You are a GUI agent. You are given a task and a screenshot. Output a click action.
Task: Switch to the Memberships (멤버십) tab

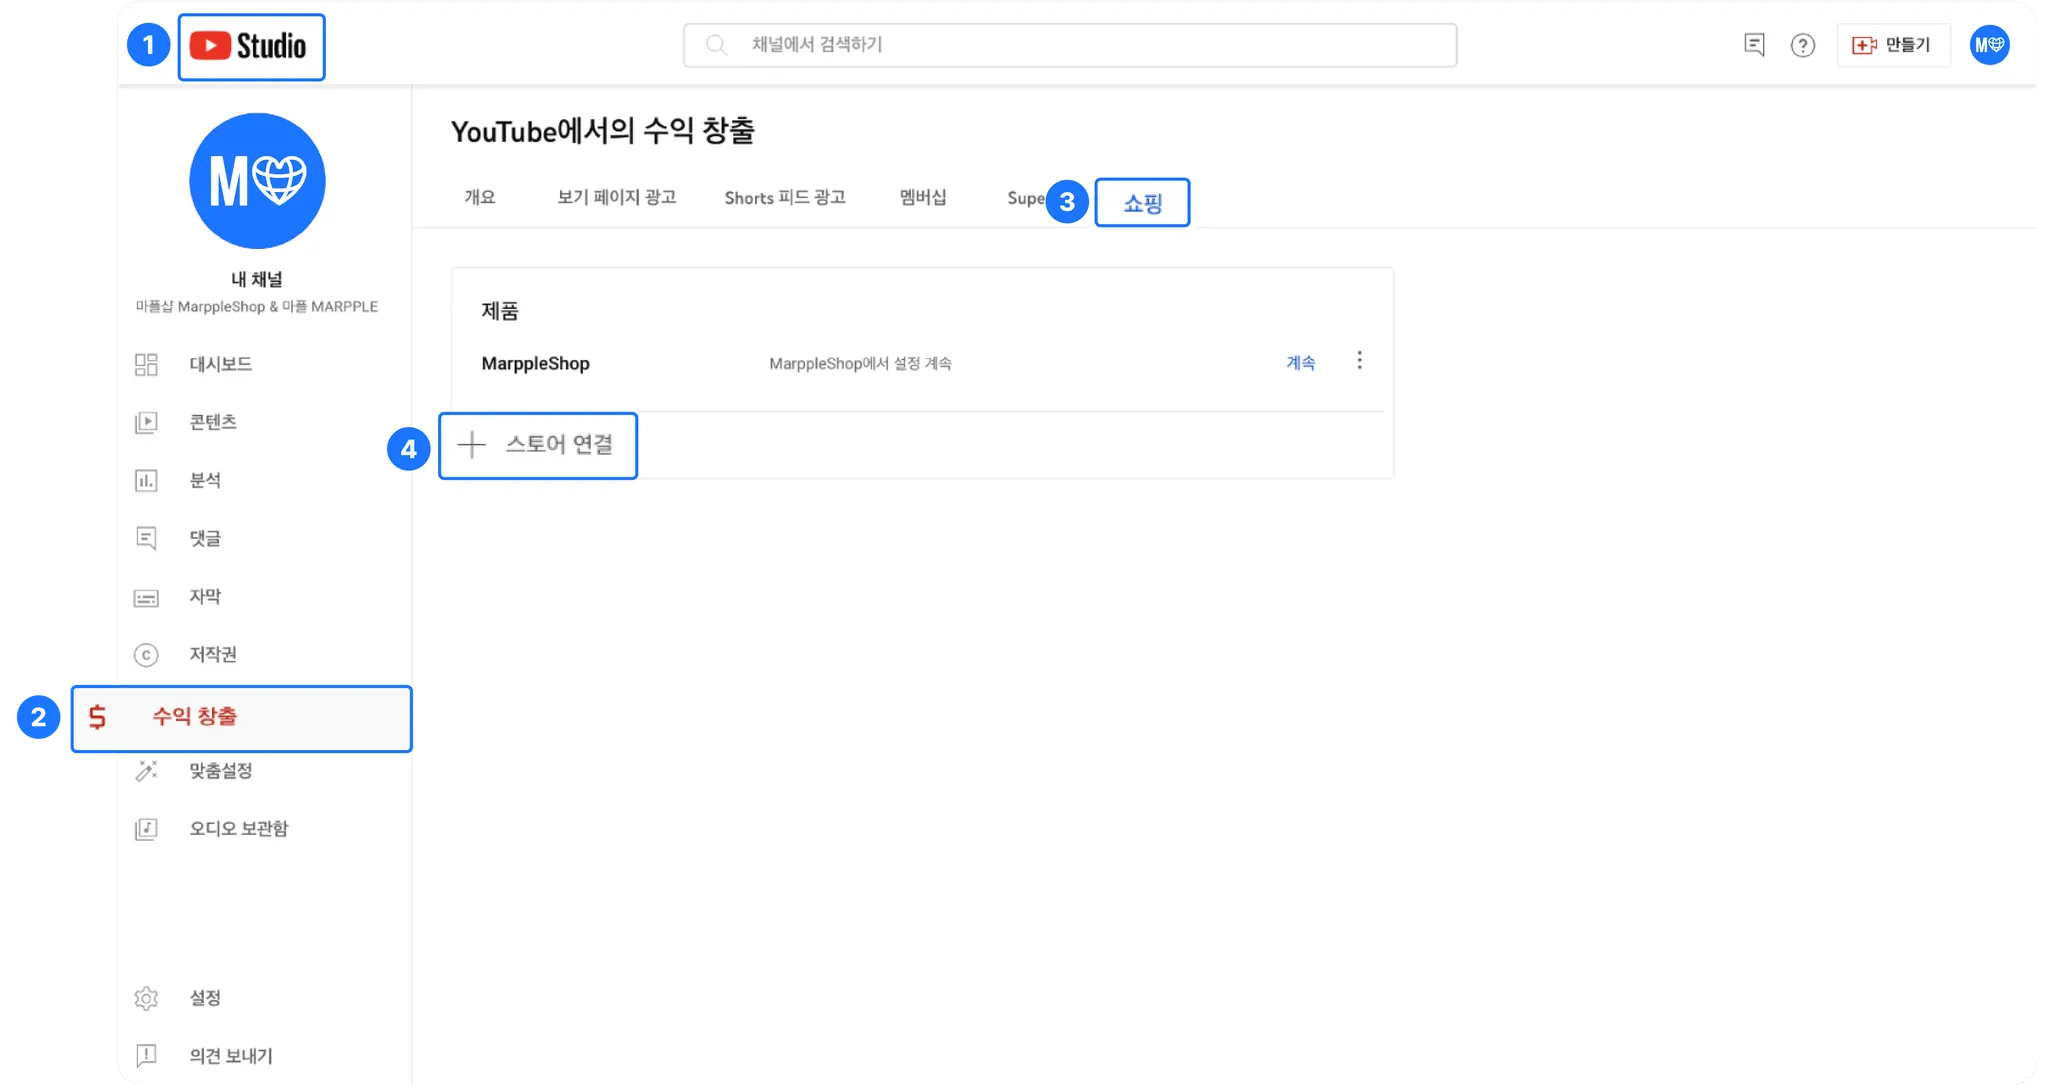click(x=922, y=198)
